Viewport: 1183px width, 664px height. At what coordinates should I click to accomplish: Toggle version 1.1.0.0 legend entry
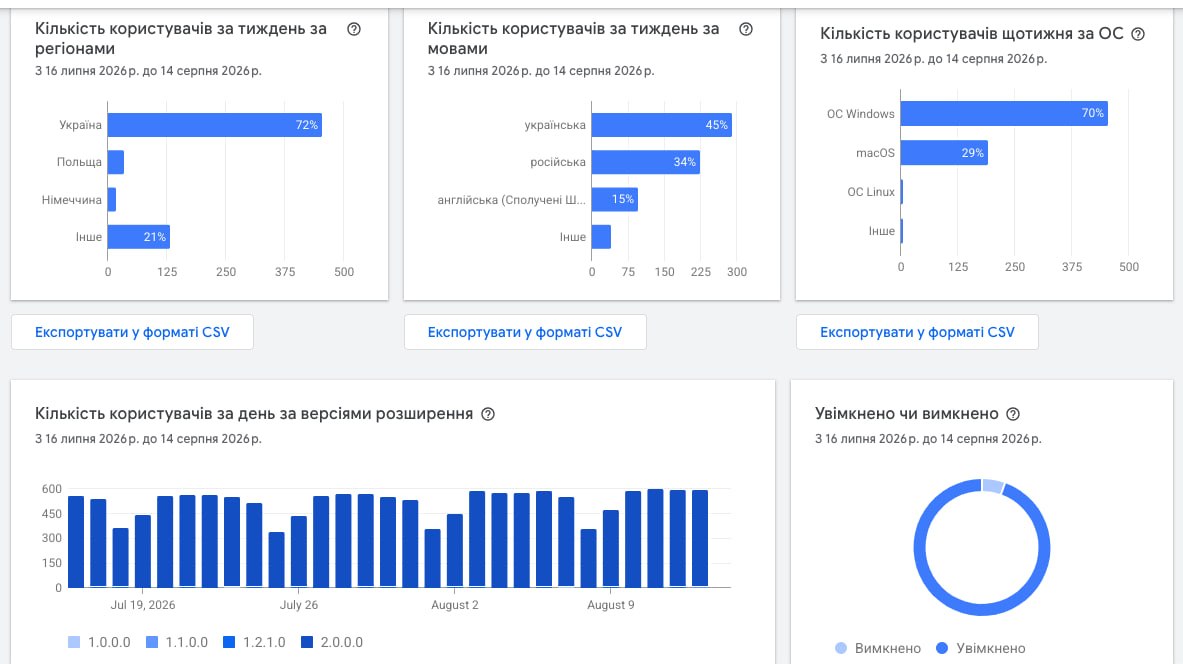point(177,642)
